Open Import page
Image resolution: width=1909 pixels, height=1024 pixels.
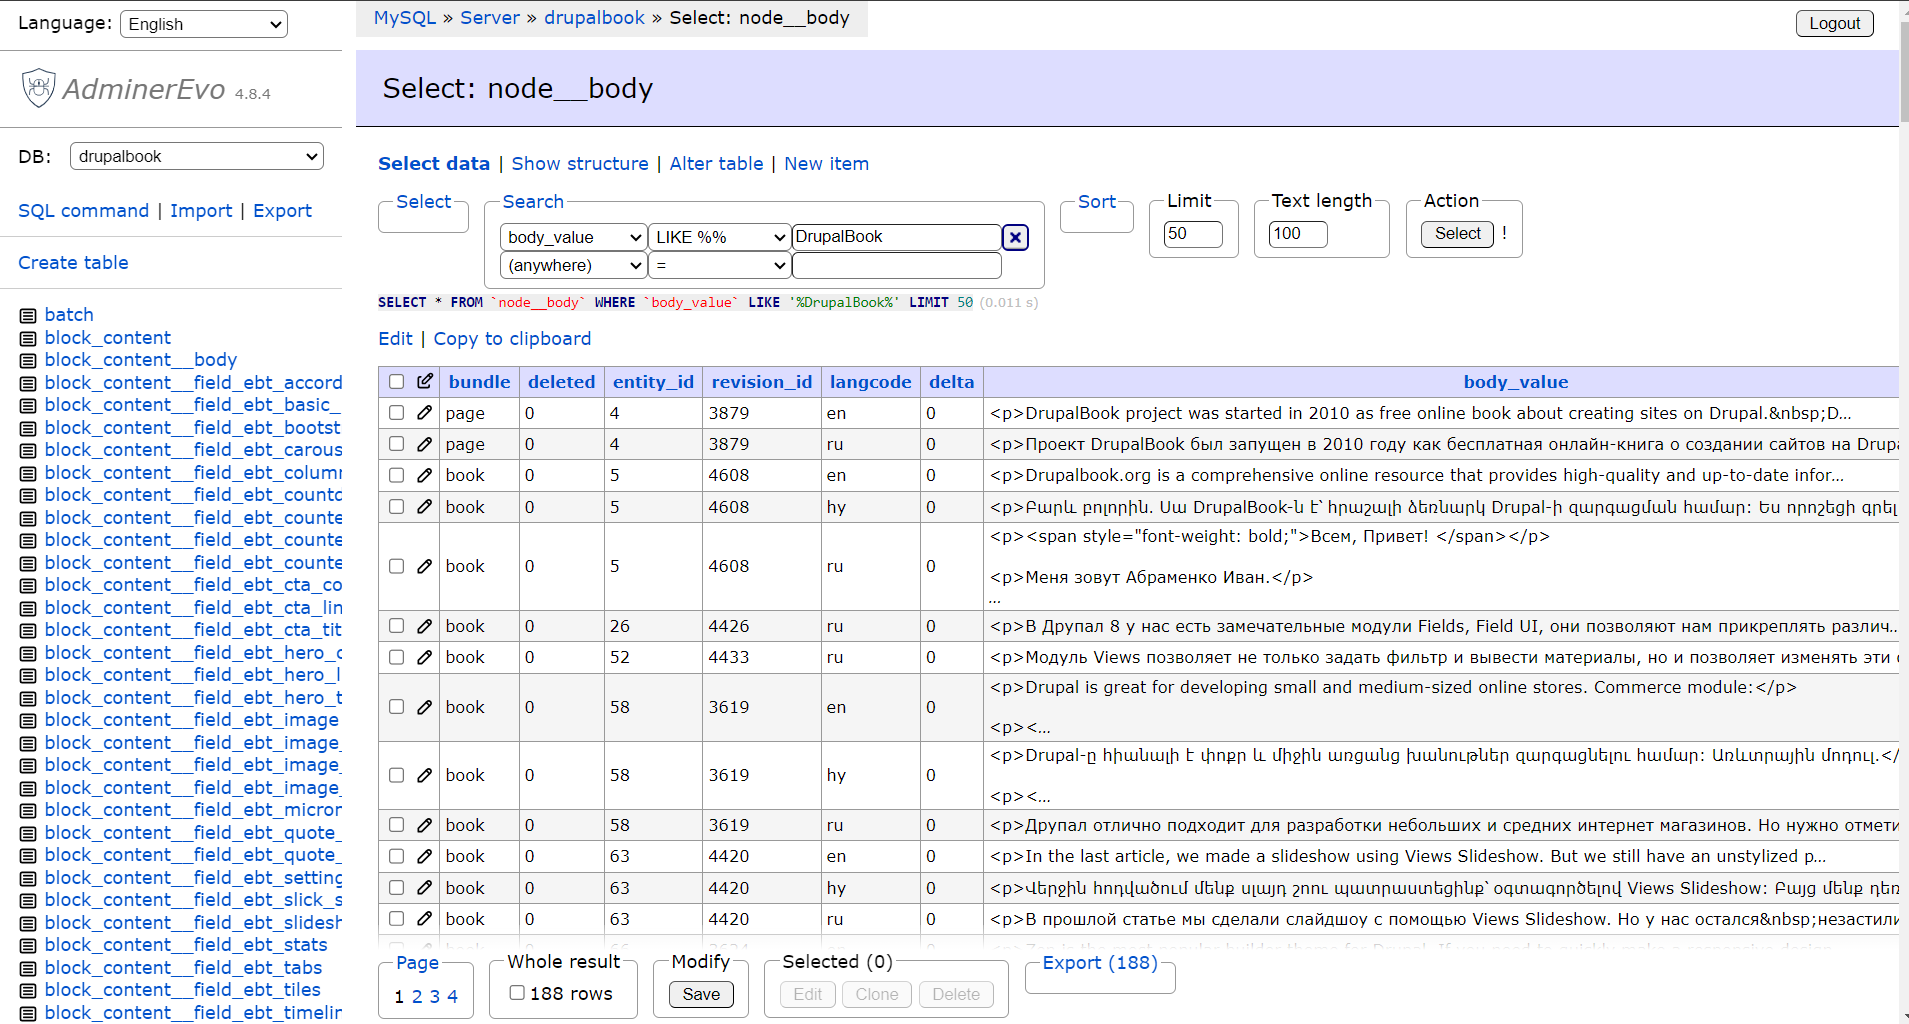(201, 210)
